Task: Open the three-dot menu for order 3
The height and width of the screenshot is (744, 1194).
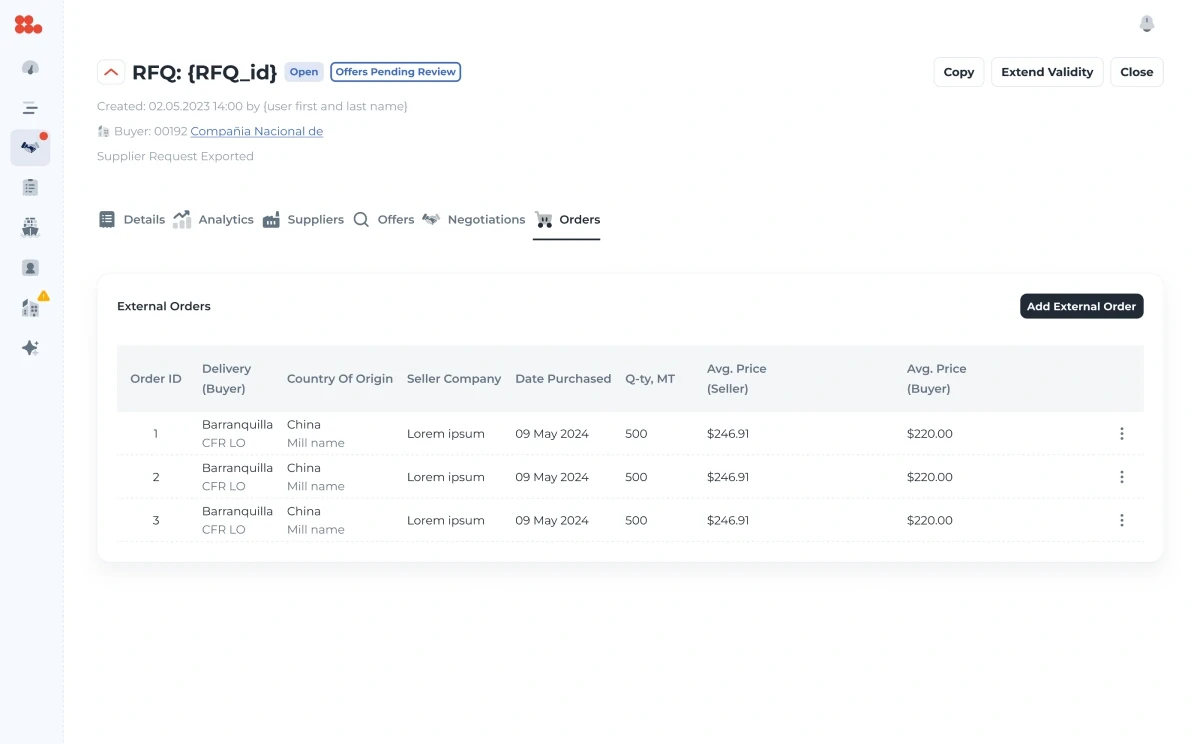Action: (1122, 521)
